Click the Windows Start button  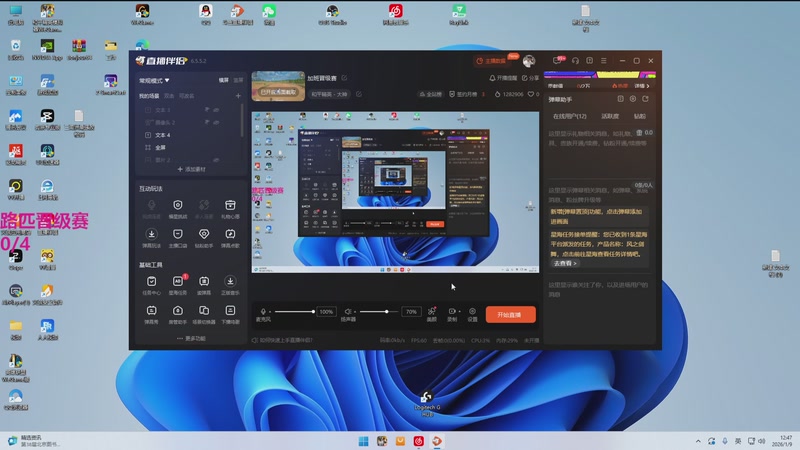(363, 441)
